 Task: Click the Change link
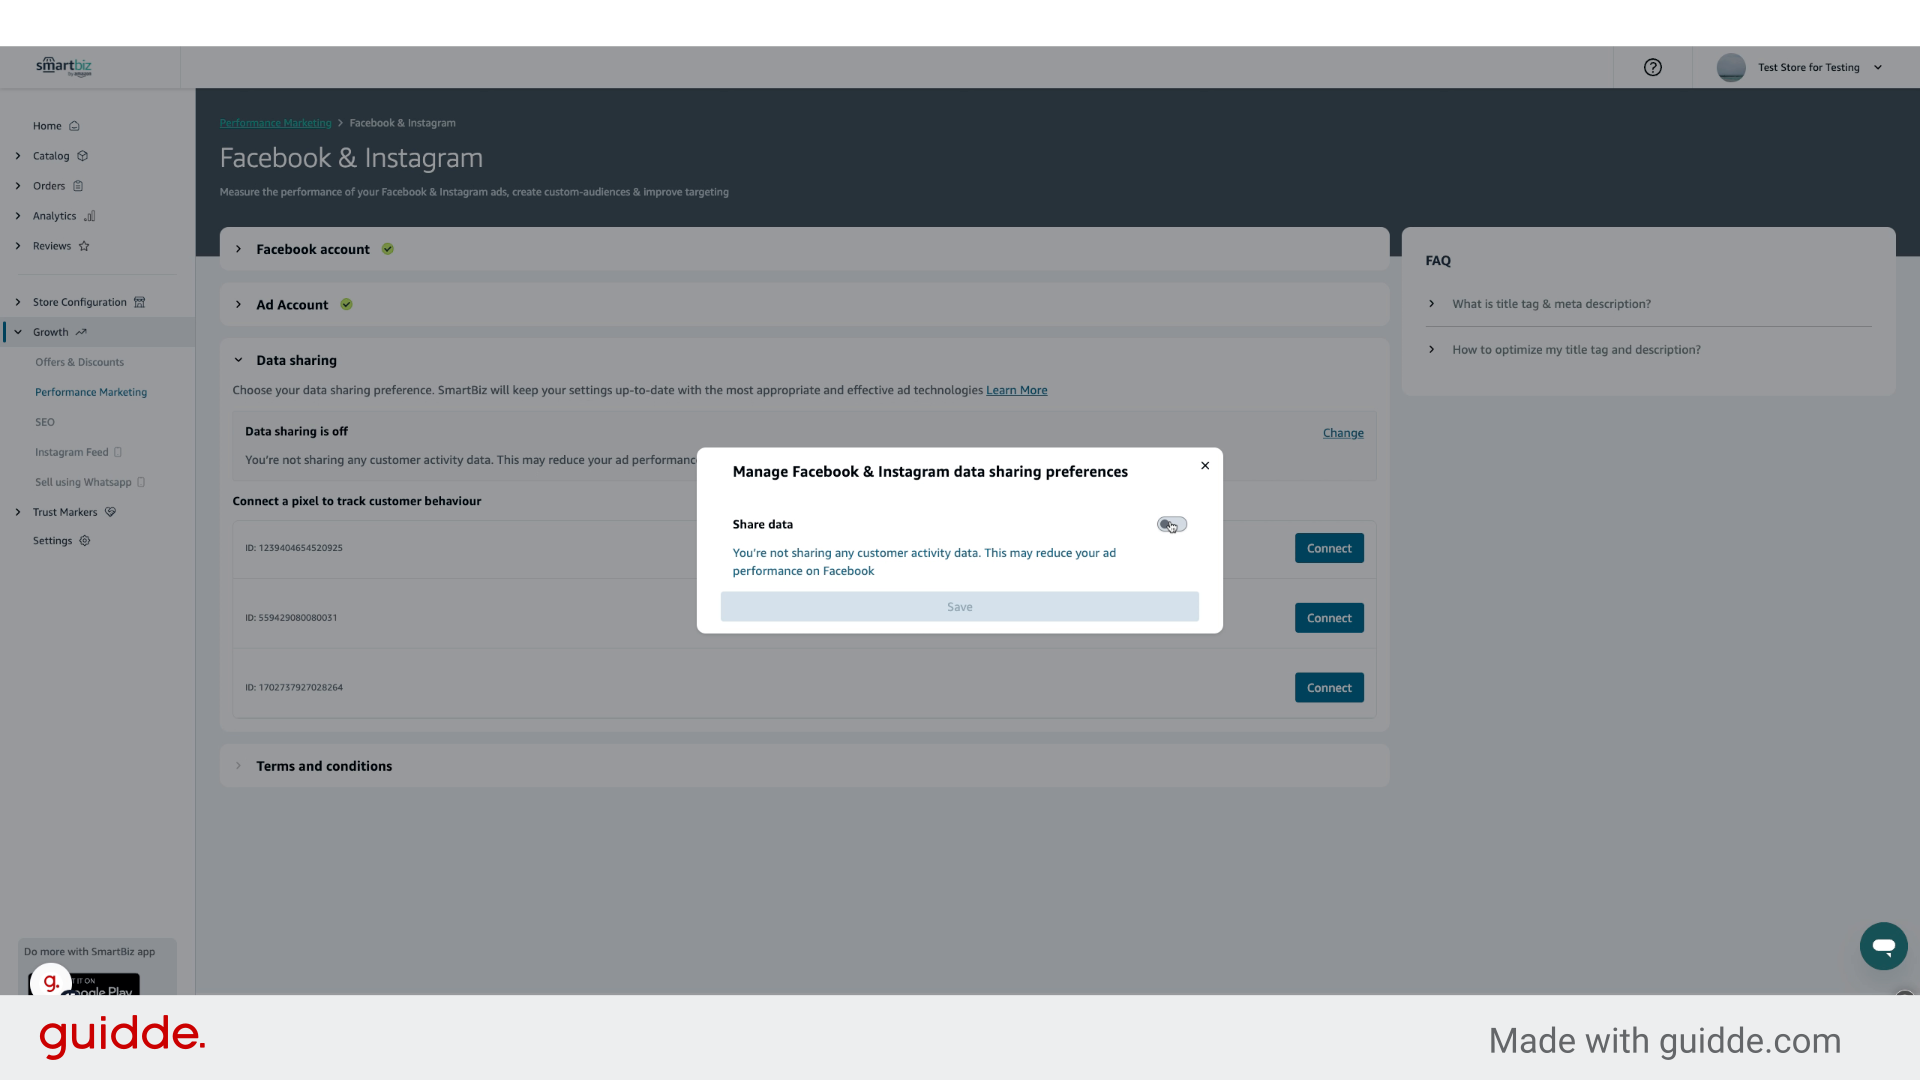pos(1343,433)
